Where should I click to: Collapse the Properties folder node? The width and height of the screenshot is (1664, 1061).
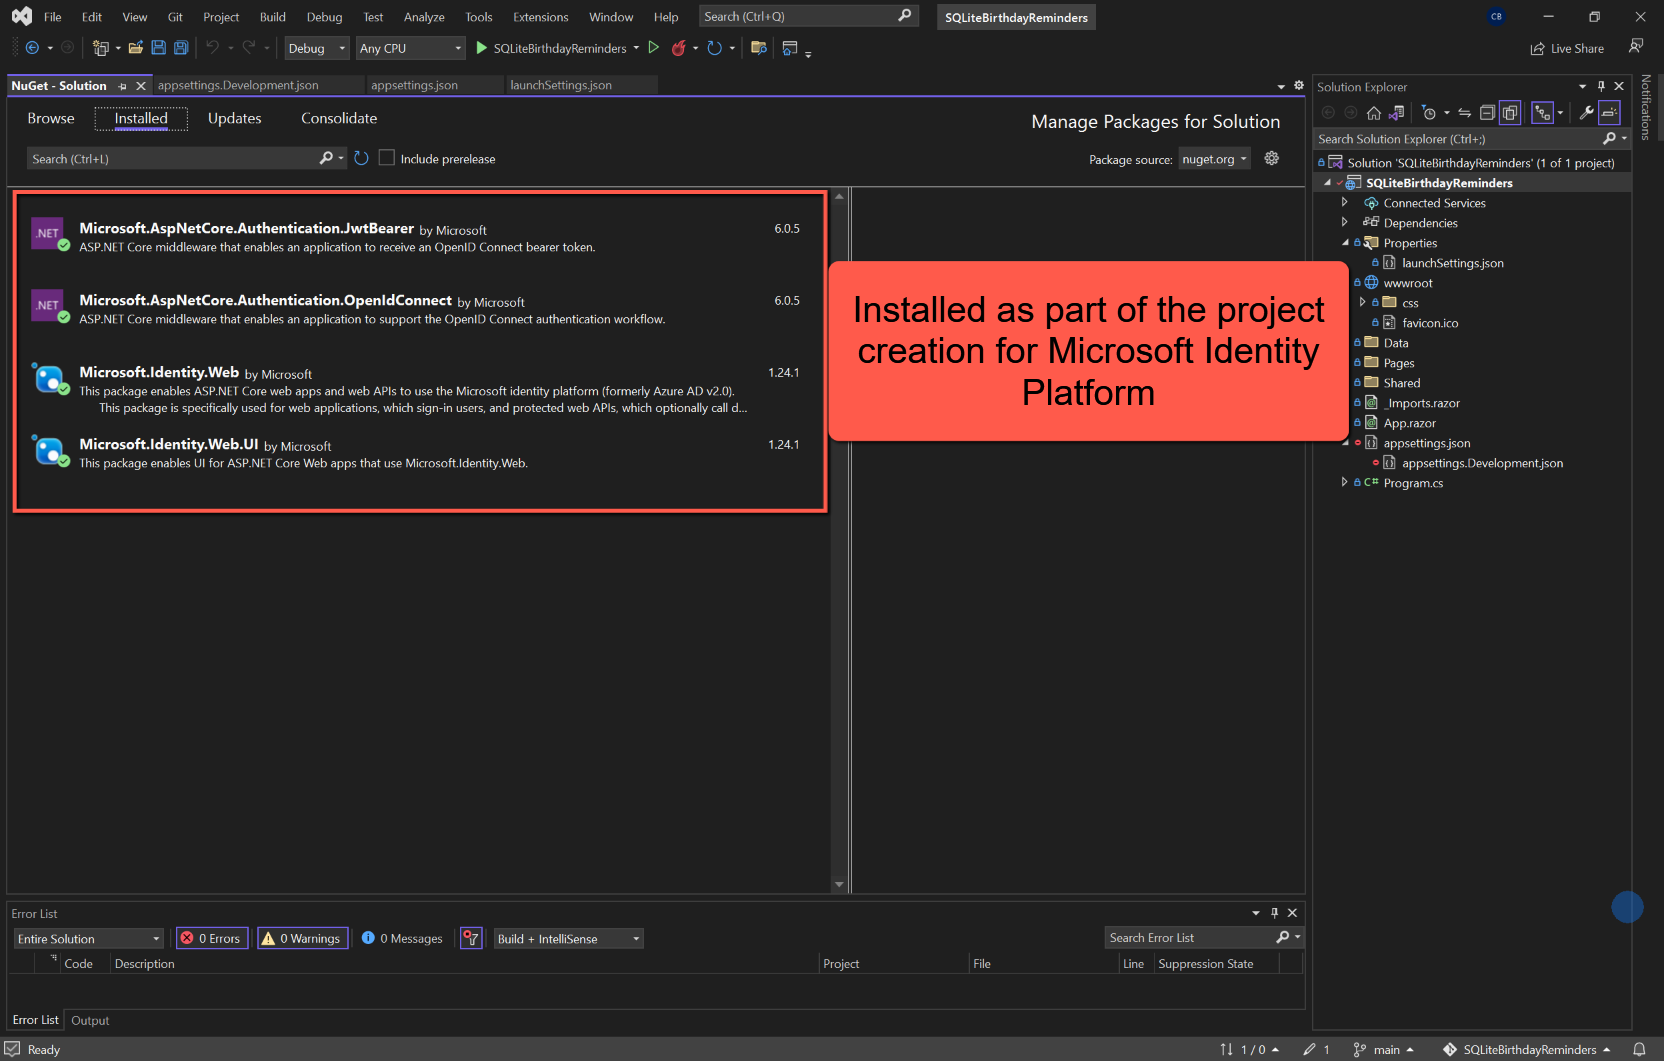tap(1344, 243)
